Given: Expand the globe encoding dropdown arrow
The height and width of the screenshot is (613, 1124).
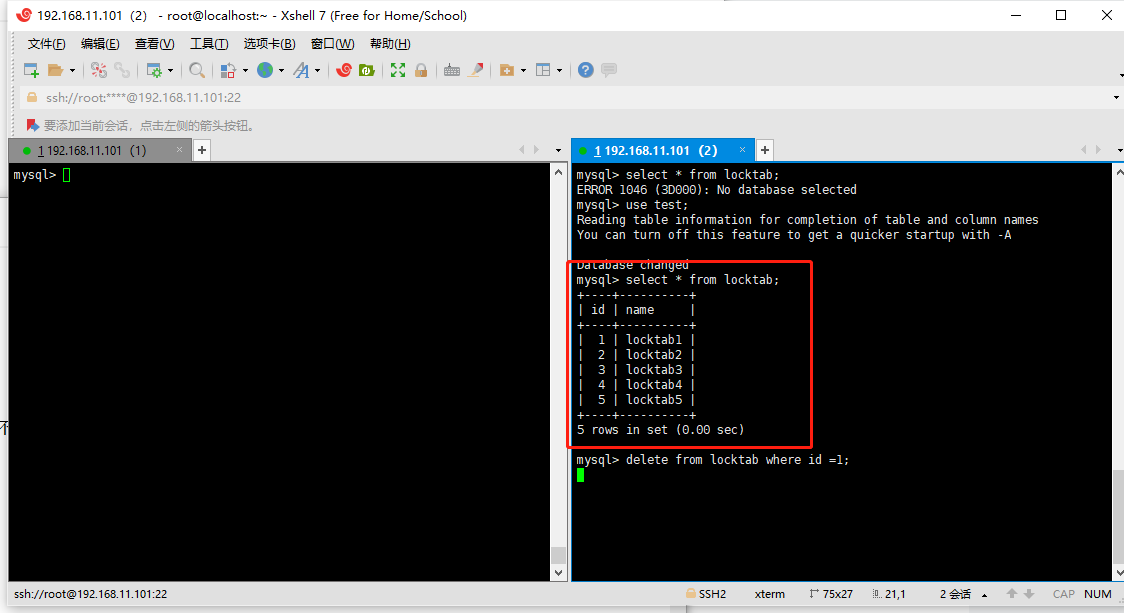Looking at the screenshot, I should point(281,70).
